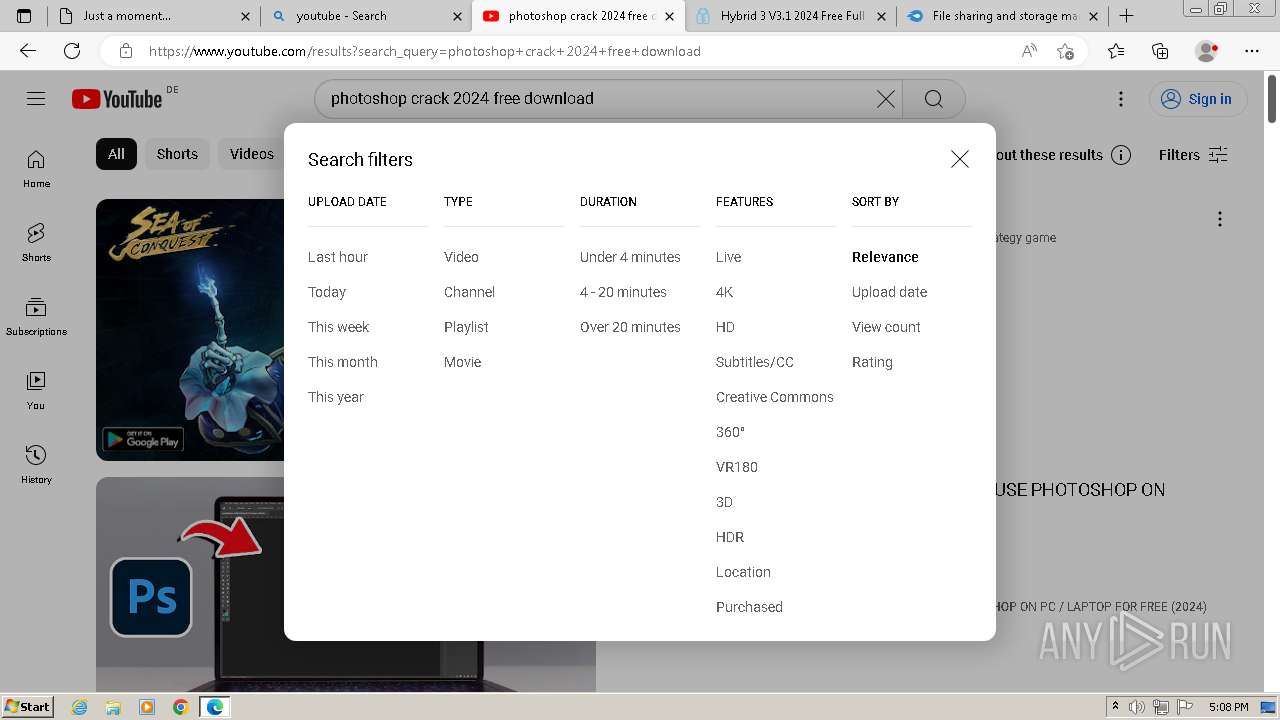Click the about these results info icon
Viewport: 1280px width, 720px height.
point(1121,155)
